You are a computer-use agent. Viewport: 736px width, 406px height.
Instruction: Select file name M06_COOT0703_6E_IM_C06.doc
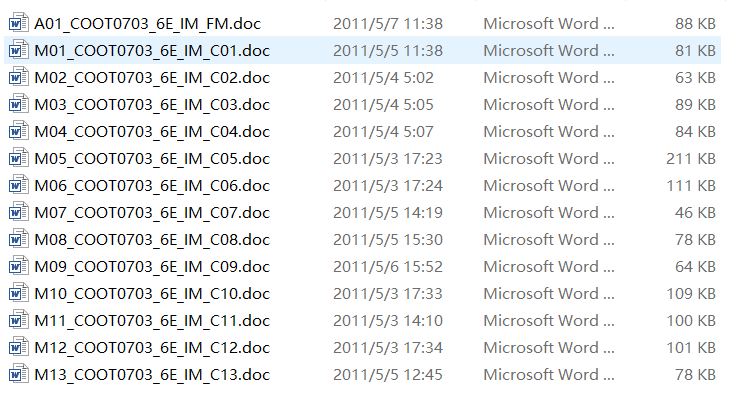click(x=152, y=186)
